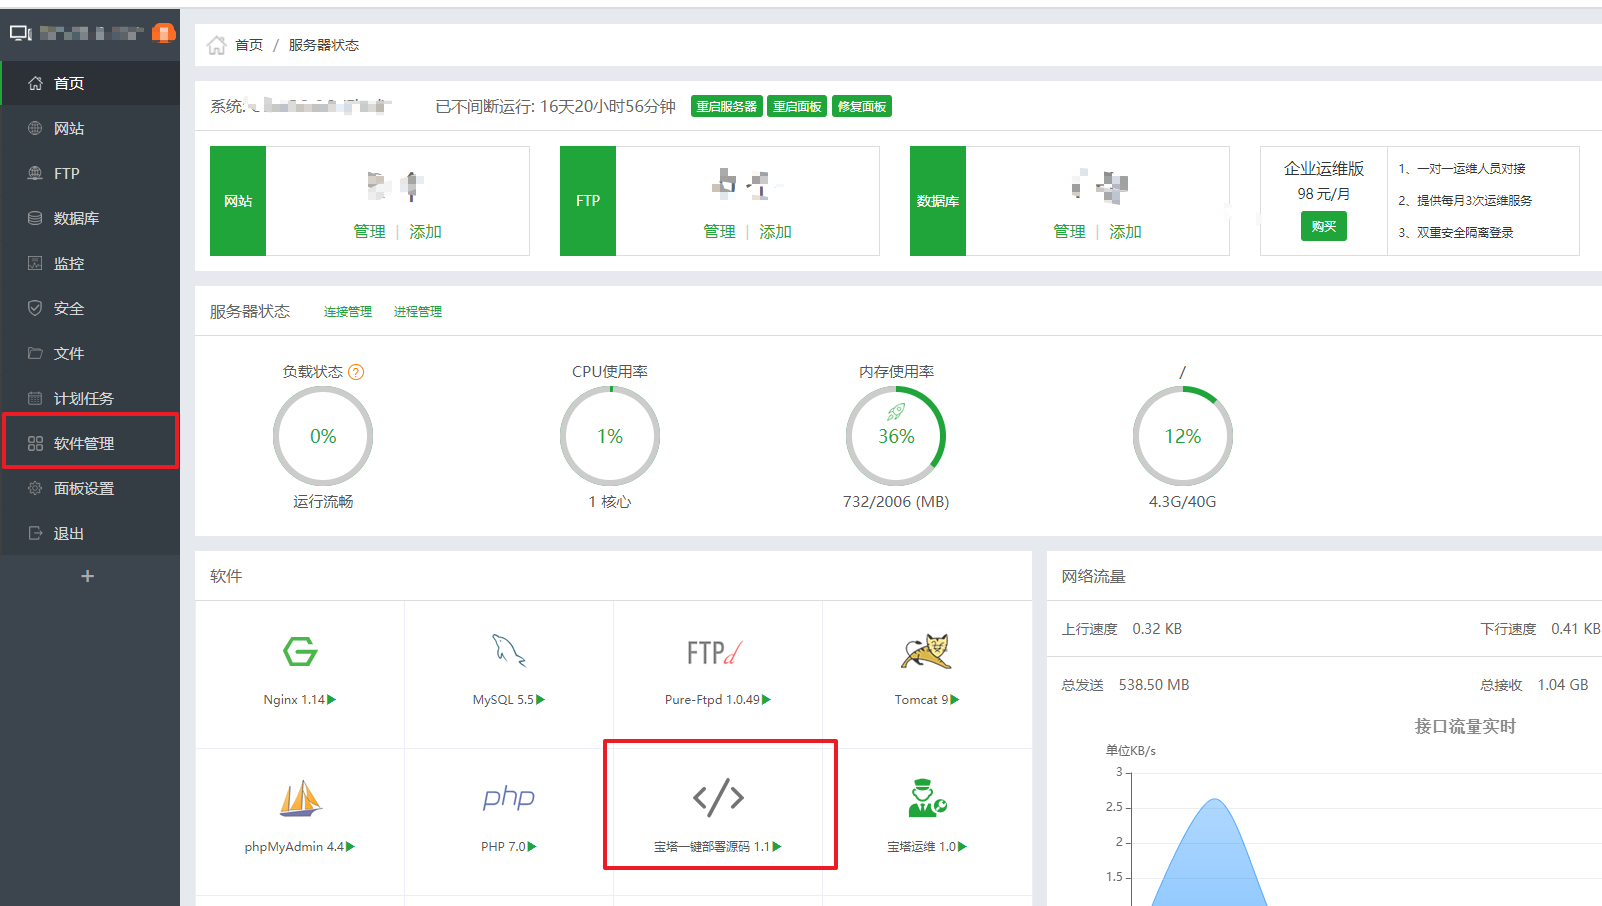Click the rocket memory release icon
The width and height of the screenshot is (1602, 906).
pos(896,412)
